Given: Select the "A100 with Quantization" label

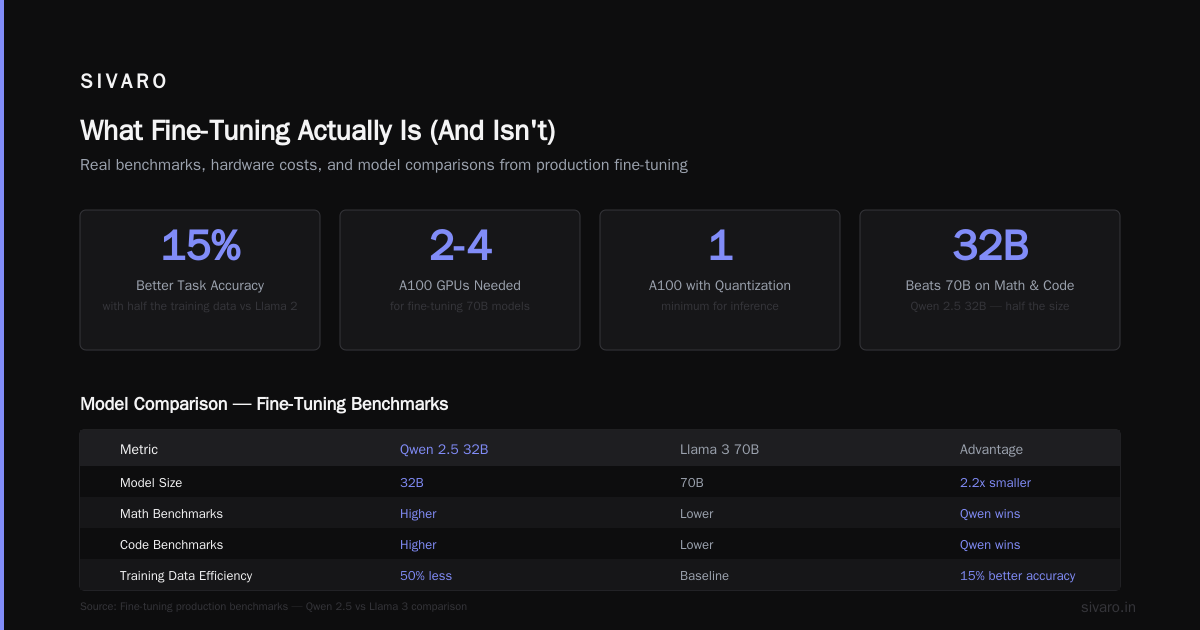Looking at the screenshot, I should [x=720, y=285].
